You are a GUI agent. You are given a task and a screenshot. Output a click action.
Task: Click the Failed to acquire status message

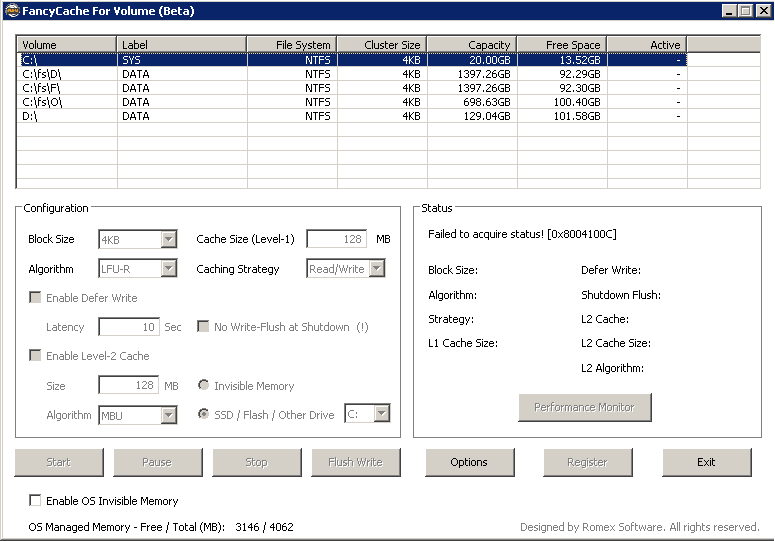click(522, 234)
